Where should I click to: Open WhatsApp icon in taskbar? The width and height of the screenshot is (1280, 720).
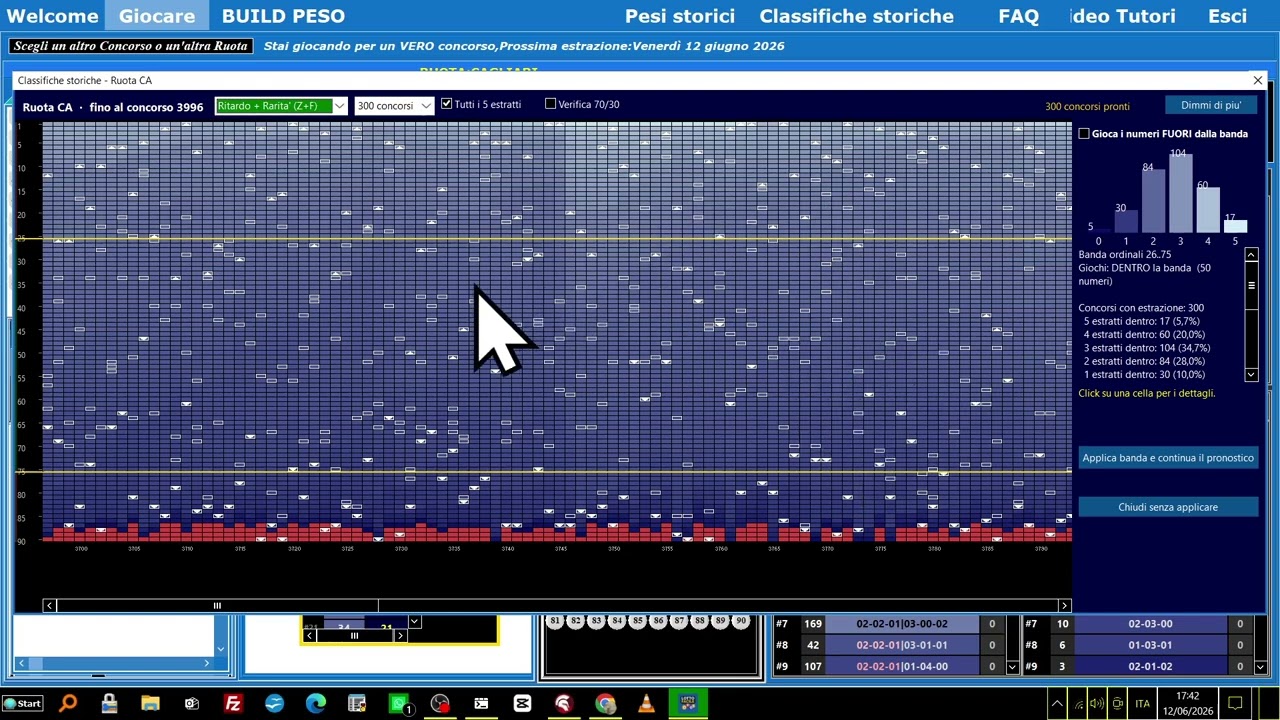coord(399,703)
